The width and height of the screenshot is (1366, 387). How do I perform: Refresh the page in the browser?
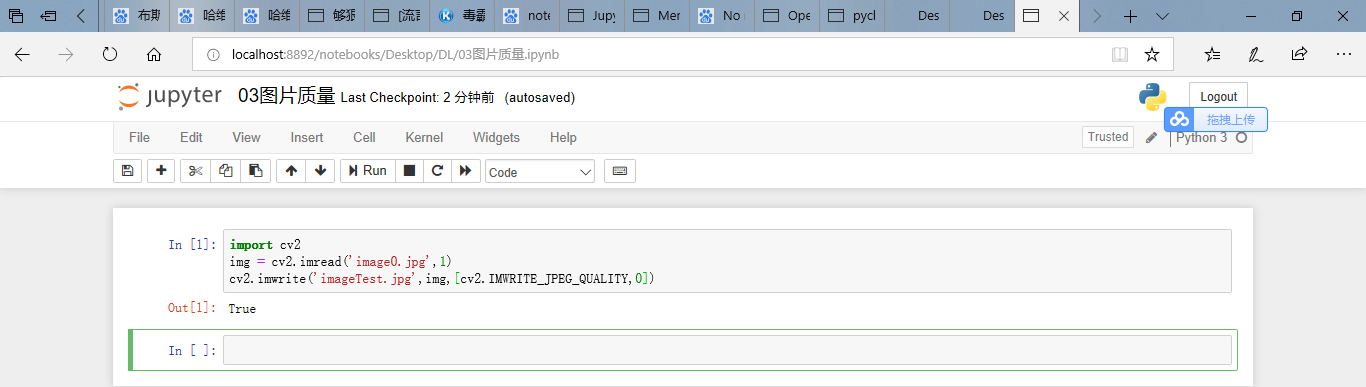pyautogui.click(x=110, y=54)
